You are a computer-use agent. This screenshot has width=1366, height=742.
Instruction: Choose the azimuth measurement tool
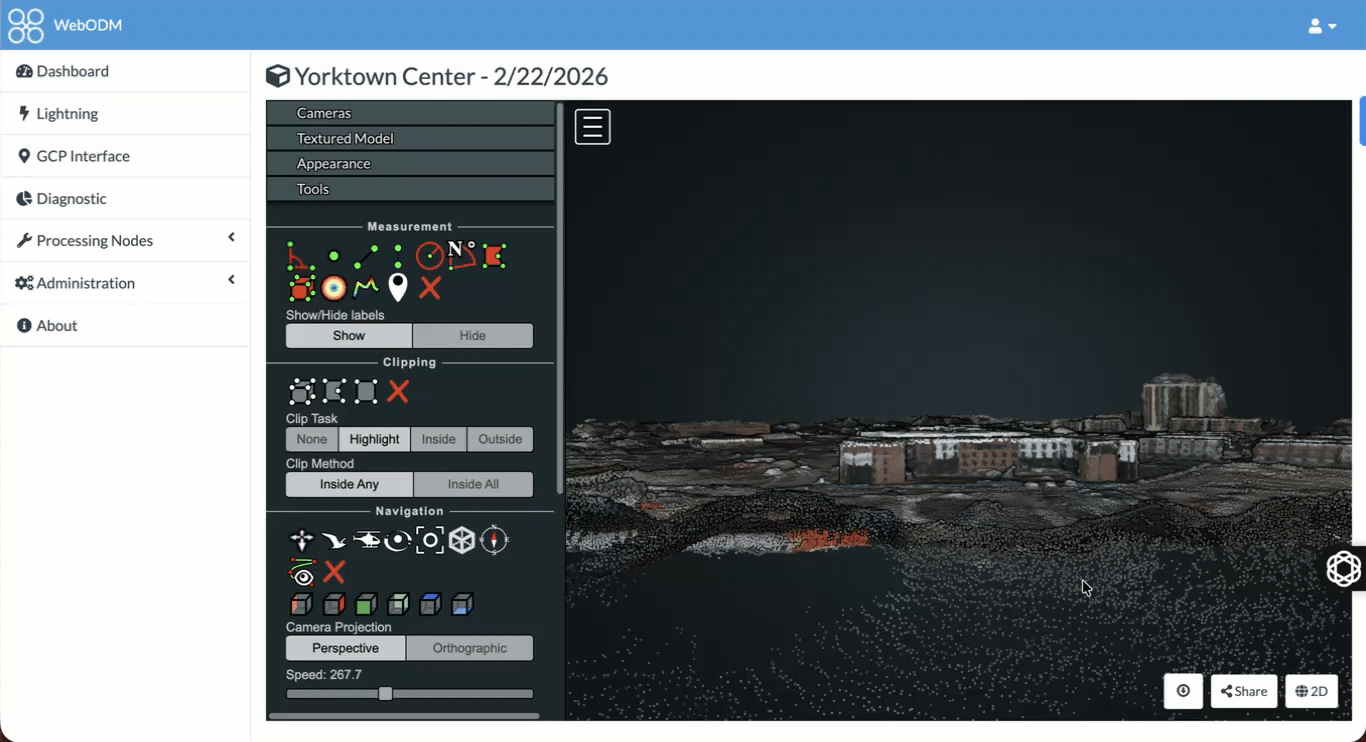coord(461,256)
